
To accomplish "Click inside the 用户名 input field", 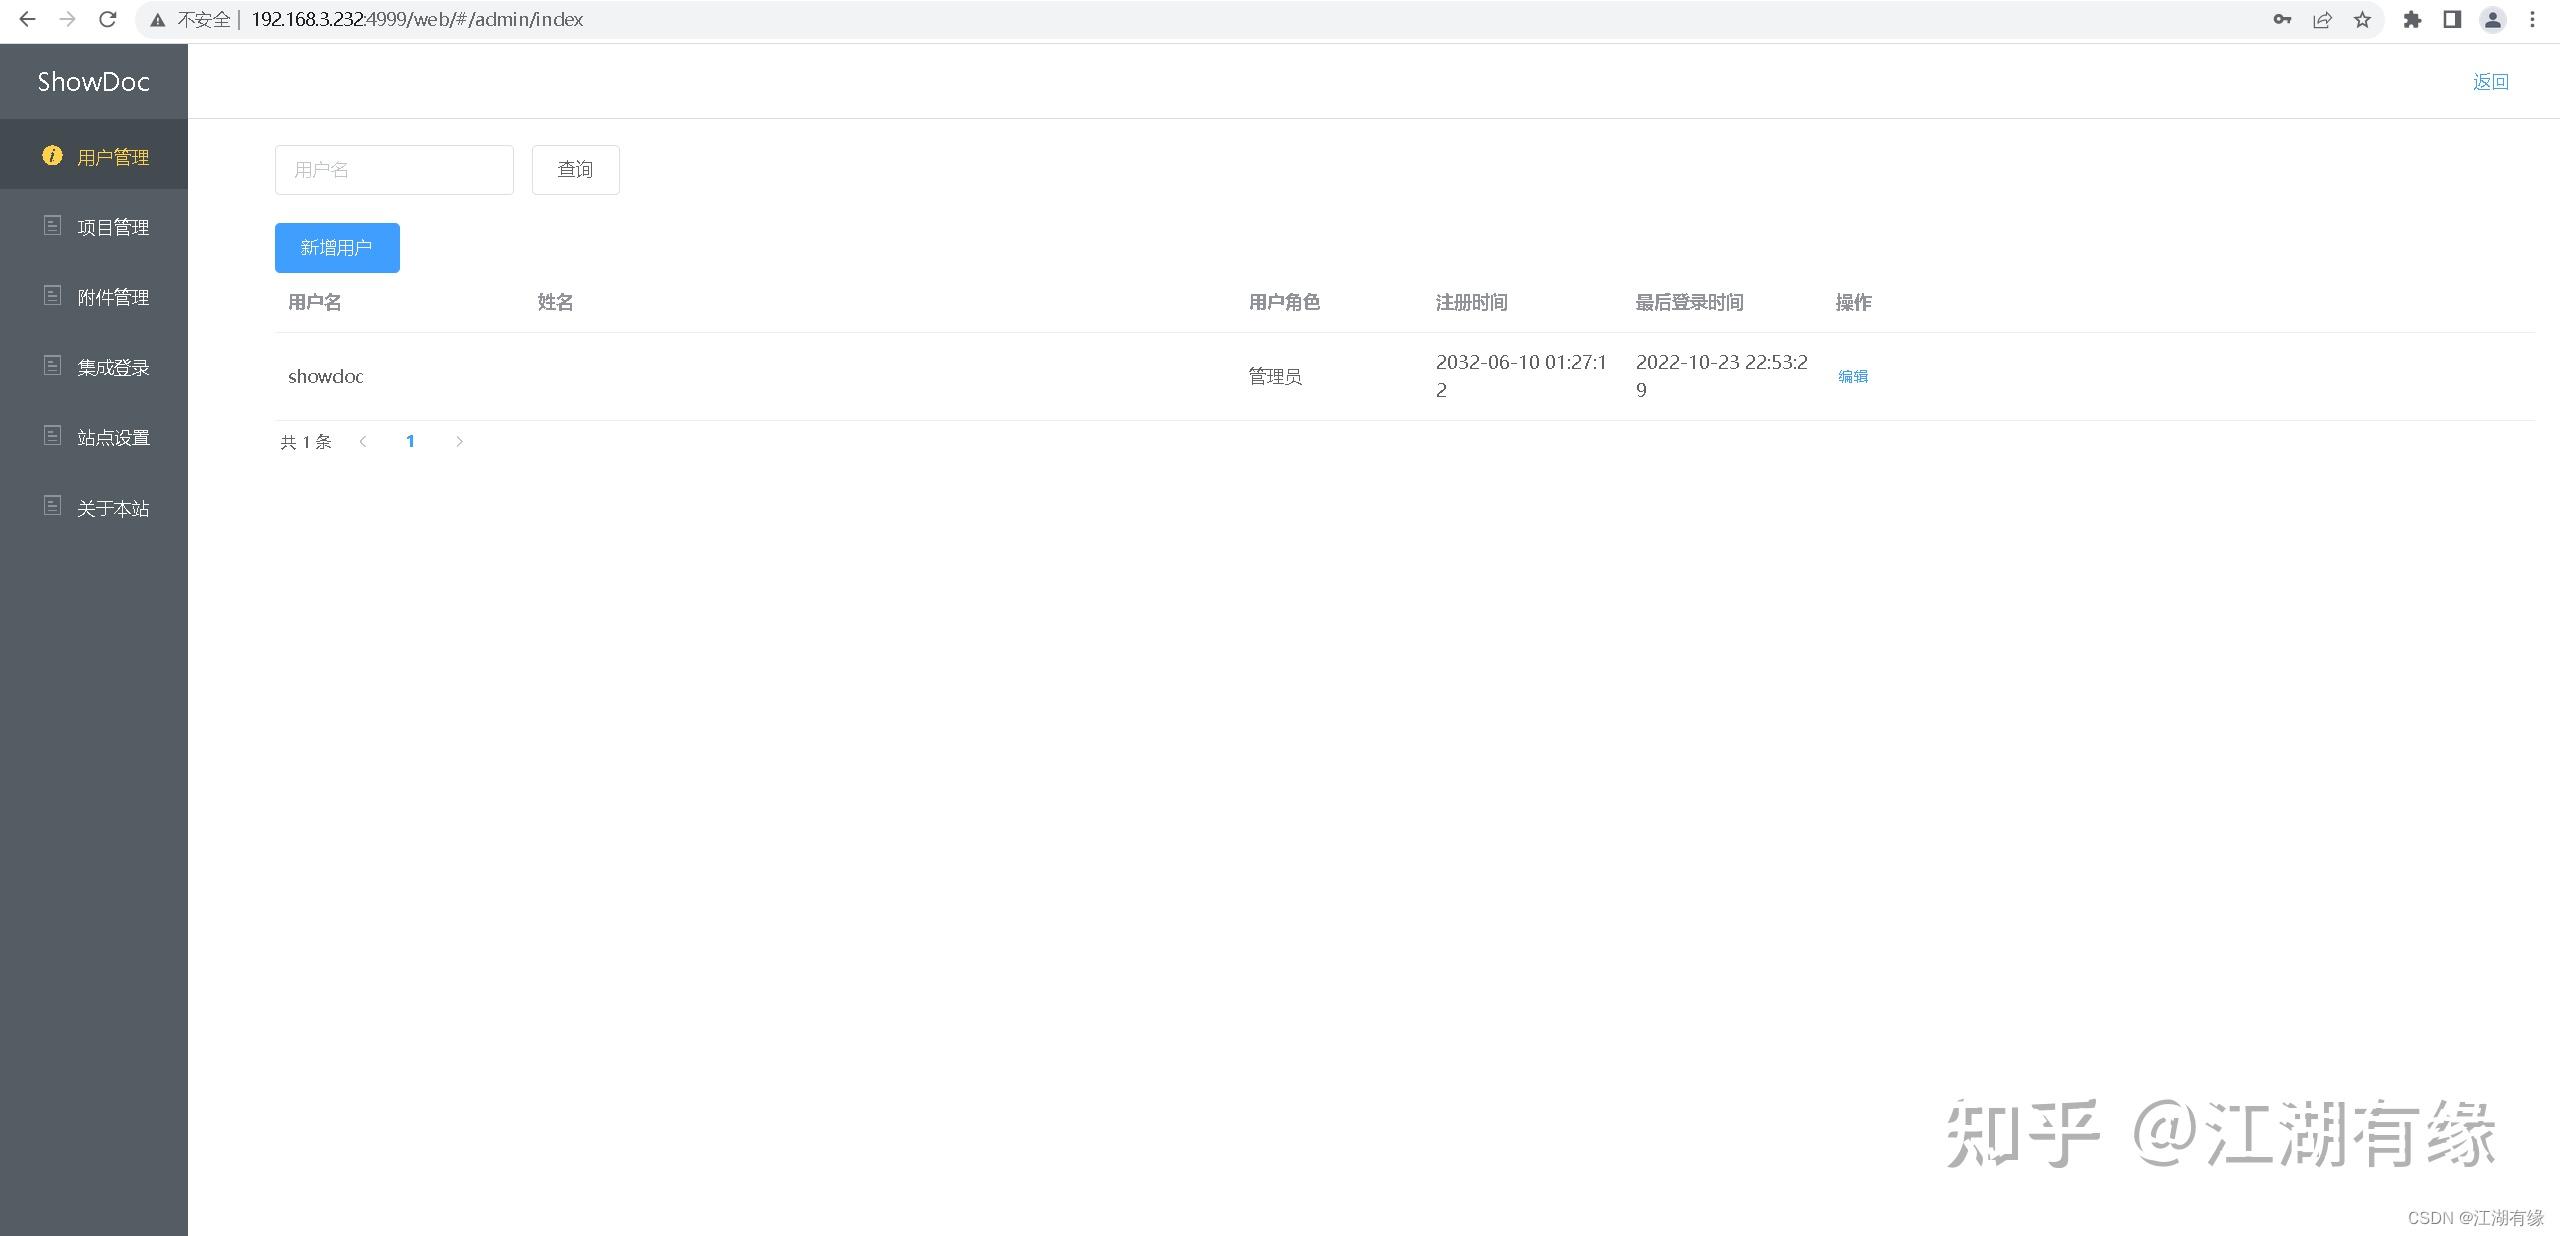I will point(393,169).
